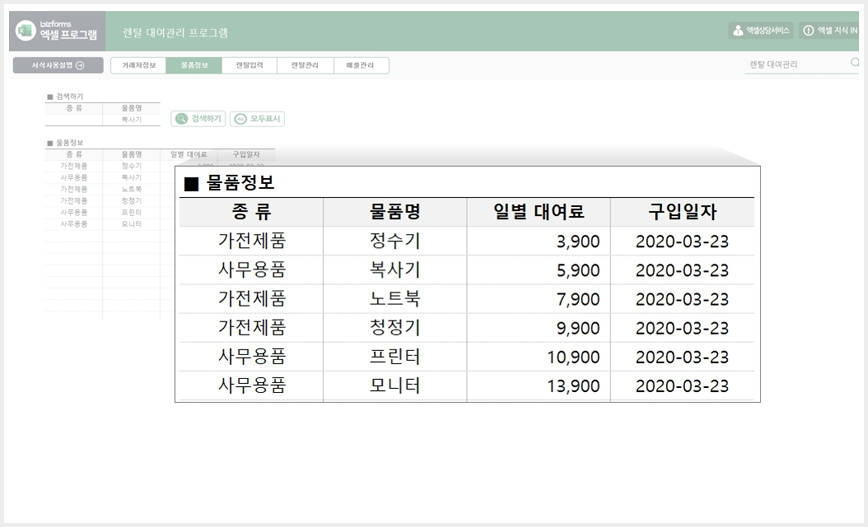Viewport: 868px width, 527px height.
Task: Click the magnifier icon on 검색하기 button
Action: coord(182,118)
